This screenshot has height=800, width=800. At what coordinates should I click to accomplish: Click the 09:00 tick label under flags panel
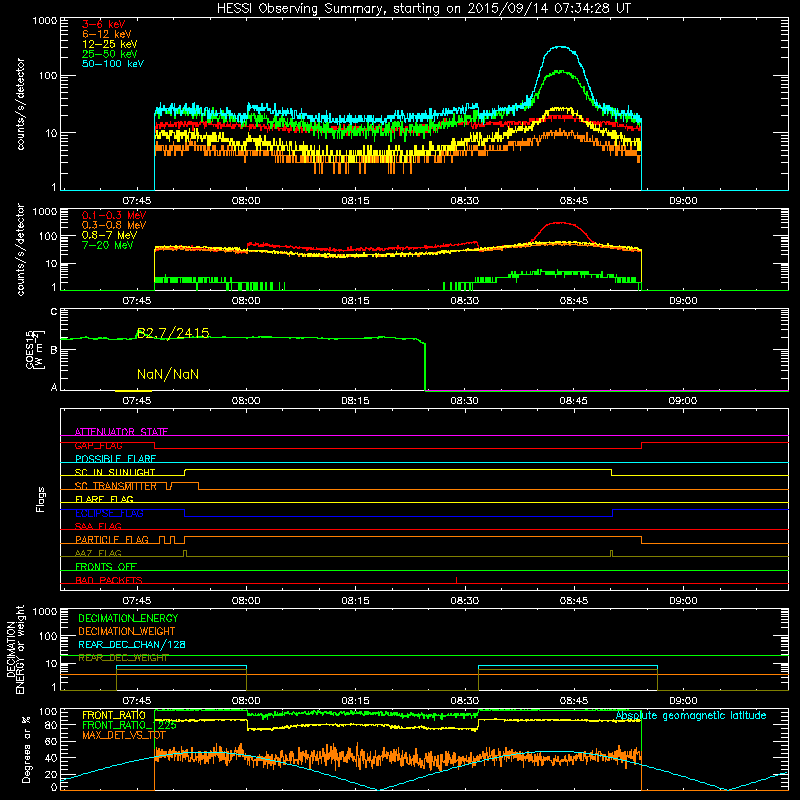coord(683,601)
